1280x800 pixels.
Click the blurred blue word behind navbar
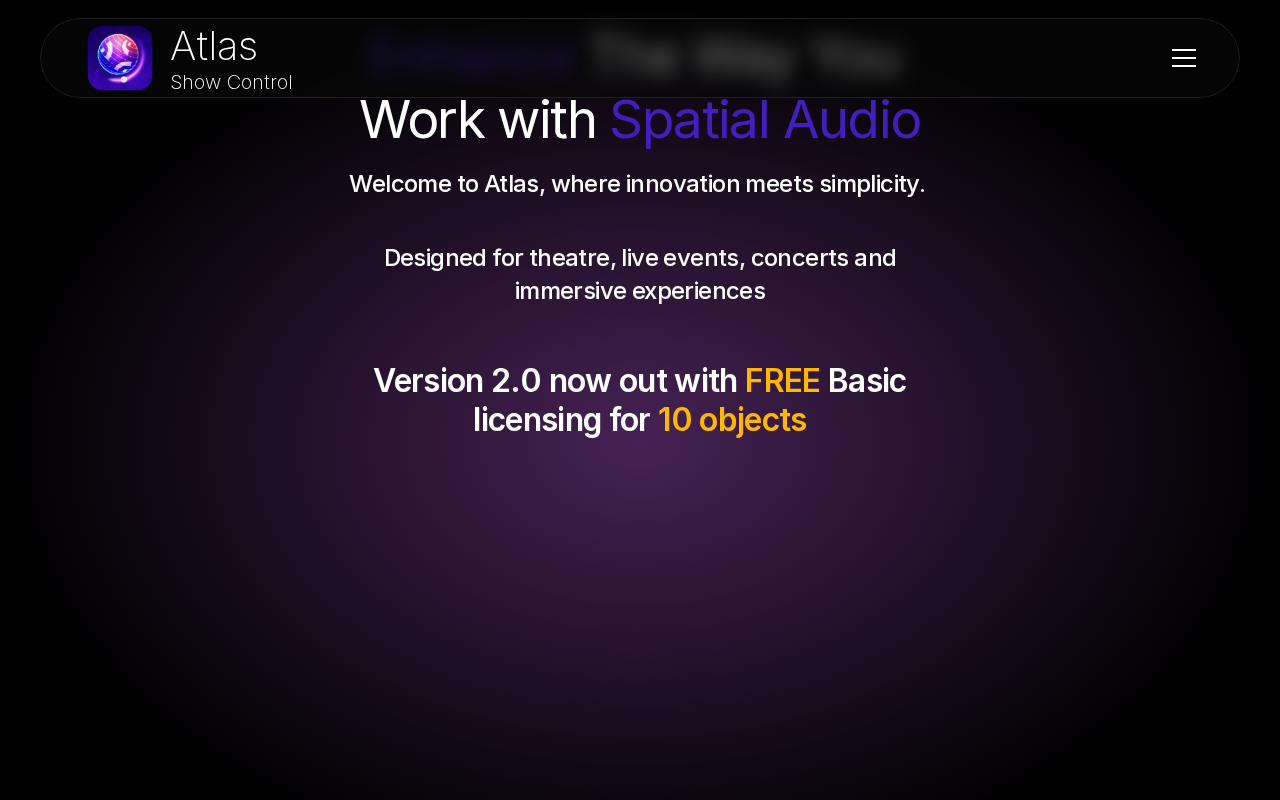(x=470, y=55)
